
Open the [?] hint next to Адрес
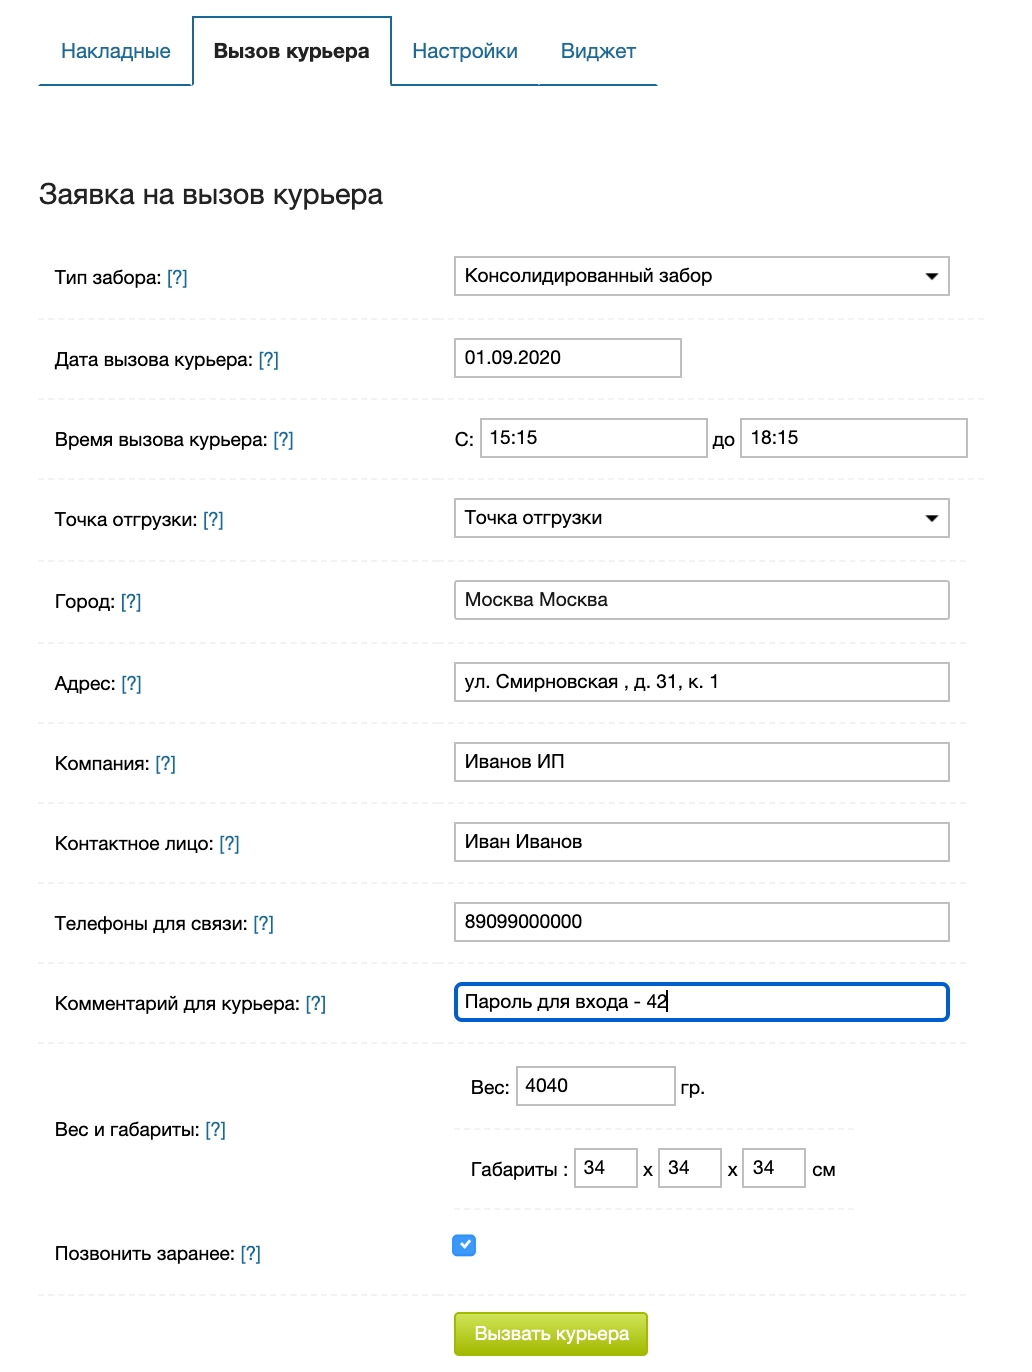coord(131,684)
